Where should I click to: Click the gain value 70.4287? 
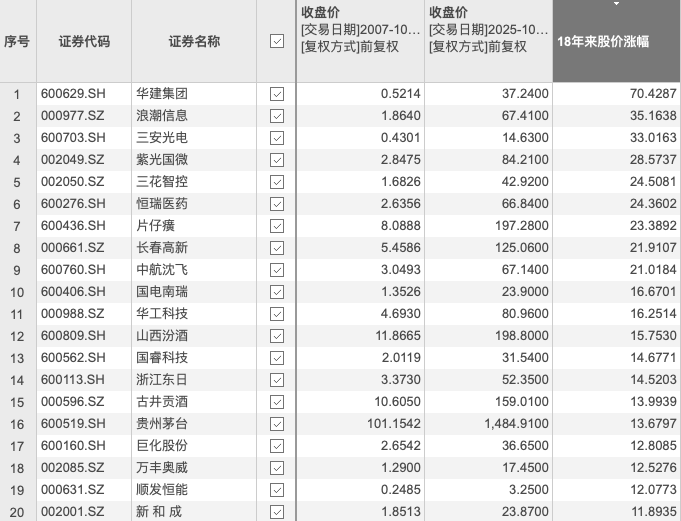(x=653, y=94)
